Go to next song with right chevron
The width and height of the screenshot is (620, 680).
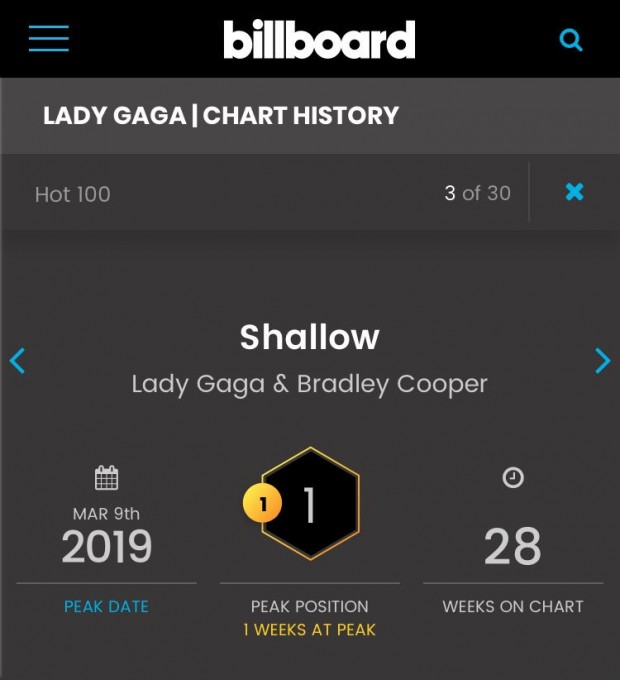click(x=603, y=360)
